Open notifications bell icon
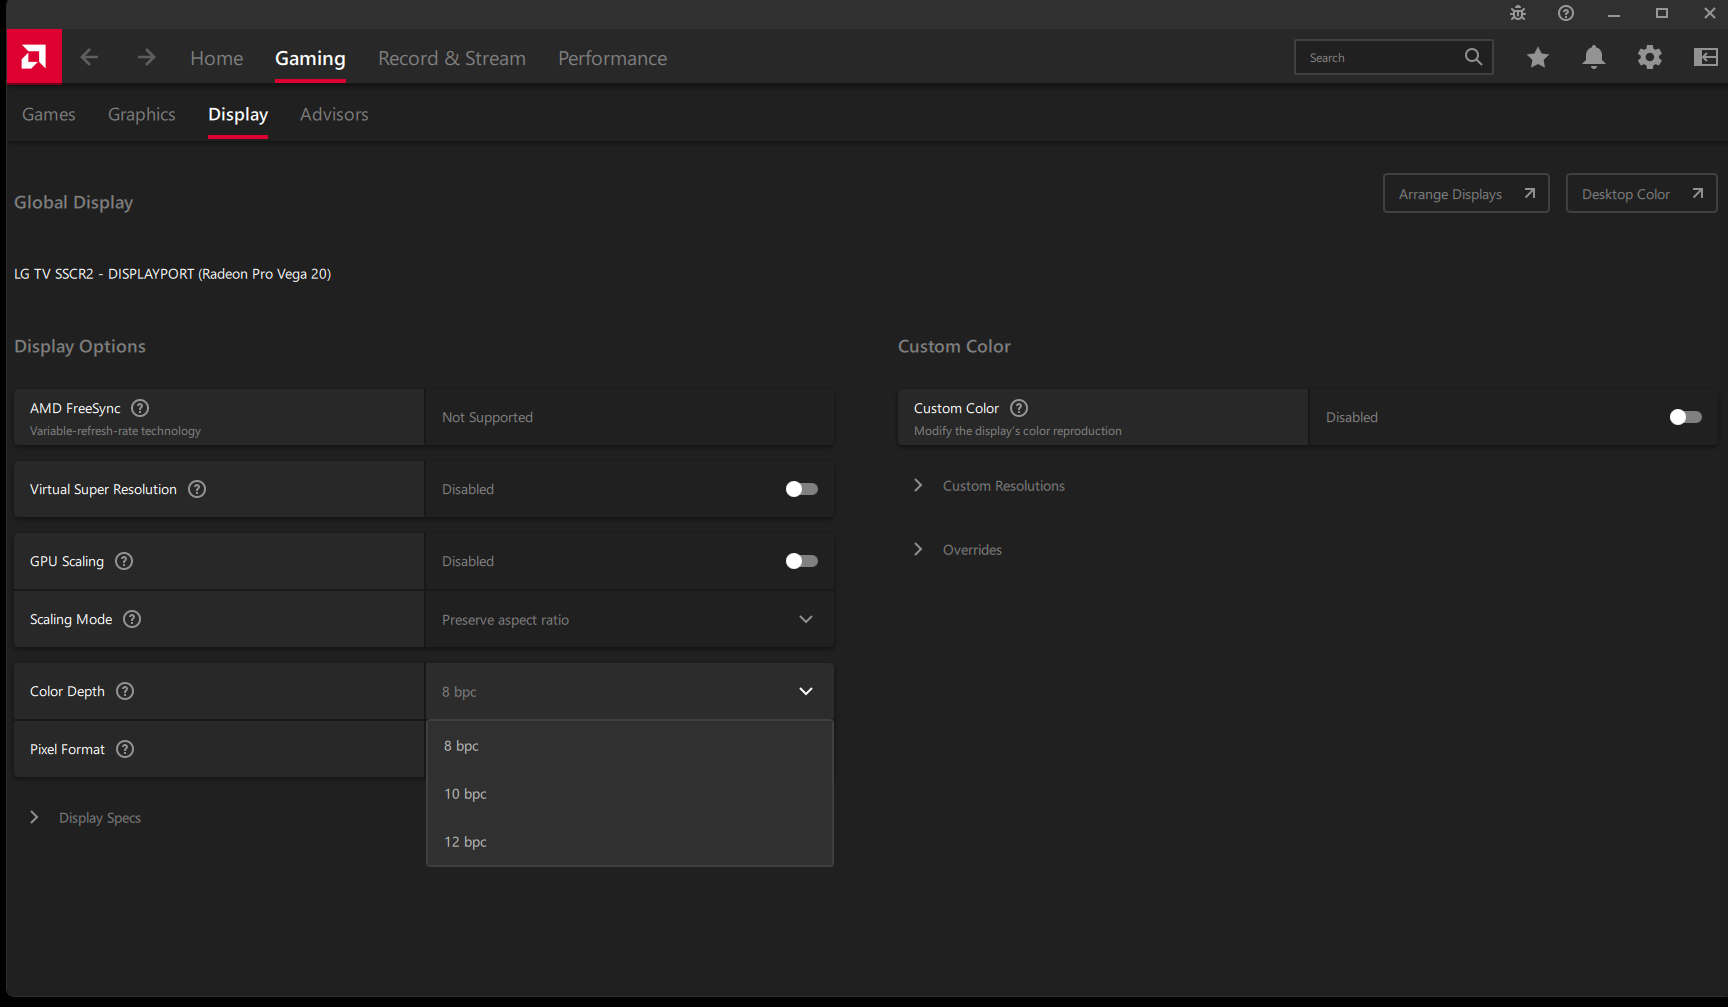This screenshot has width=1728, height=1007. (x=1593, y=58)
